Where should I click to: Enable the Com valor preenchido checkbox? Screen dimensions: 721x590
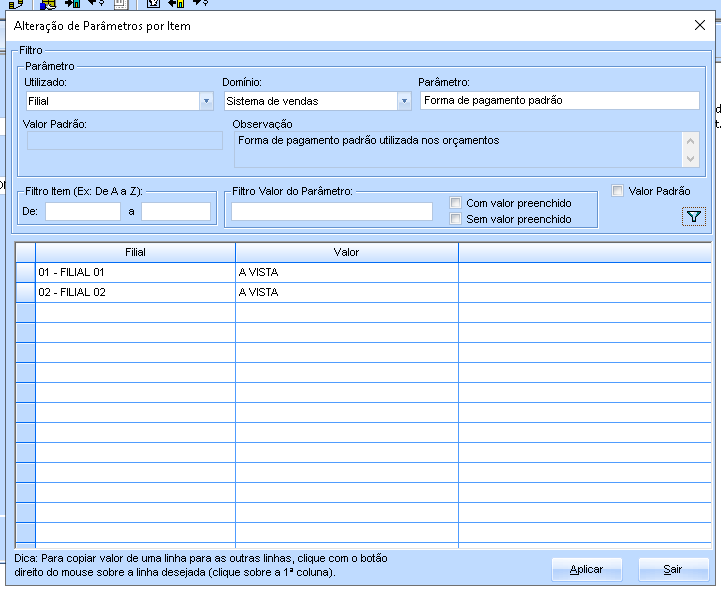coord(455,203)
